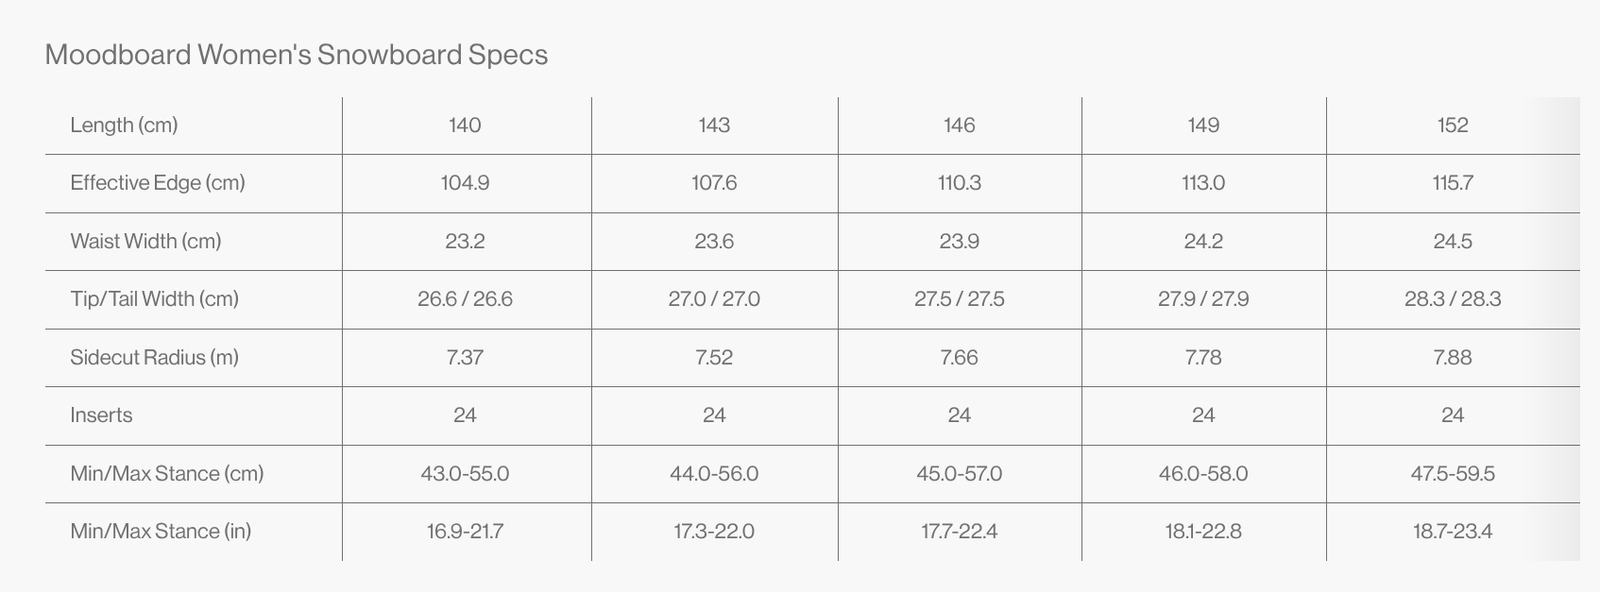Select stance value "17.3-22.0"
Screen dimensions: 1600x592
[x=714, y=531]
